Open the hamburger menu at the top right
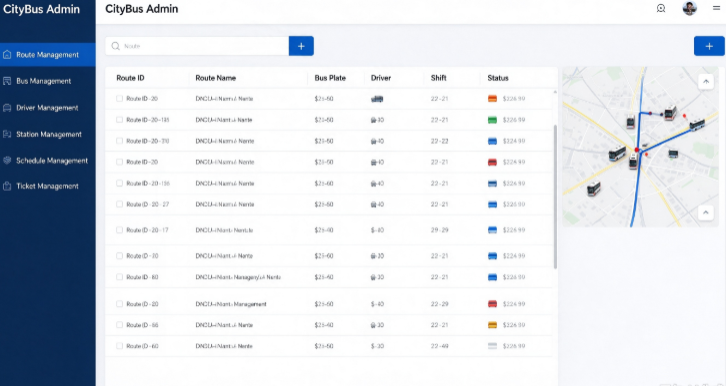726x386 pixels. (716, 8)
